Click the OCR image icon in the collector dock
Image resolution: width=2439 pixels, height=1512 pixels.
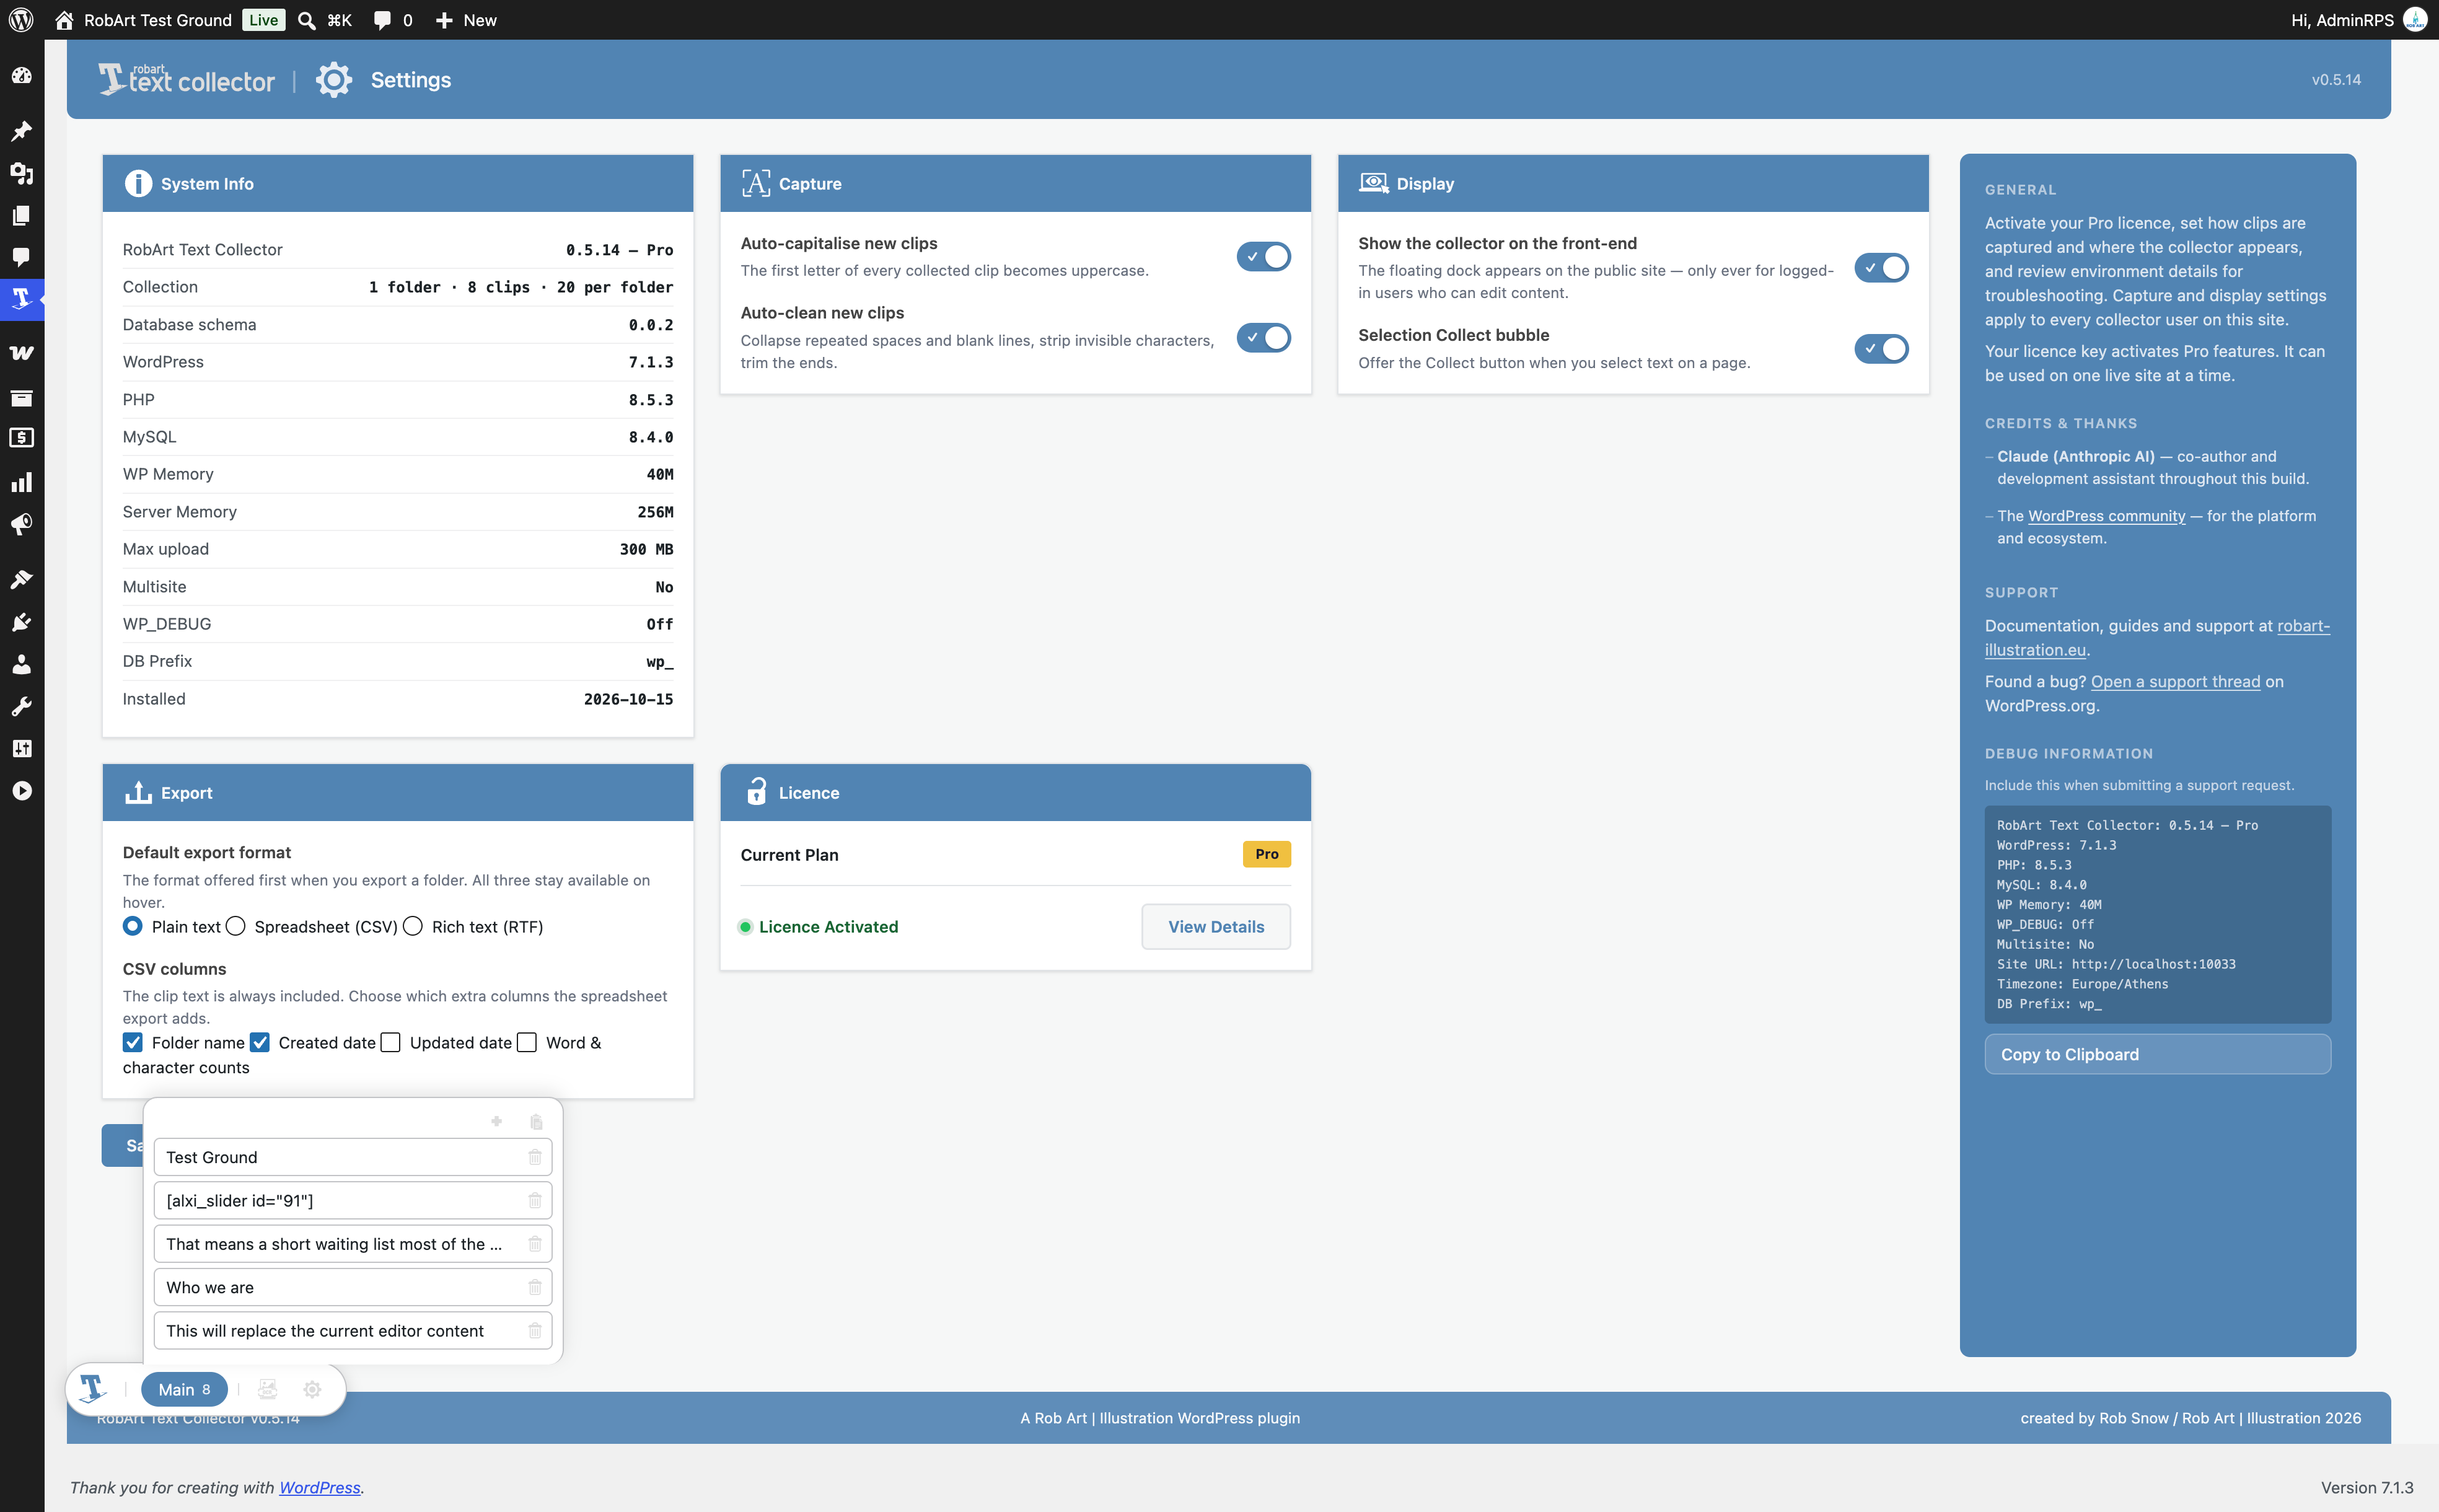pyautogui.click(x=267, y=1389)
